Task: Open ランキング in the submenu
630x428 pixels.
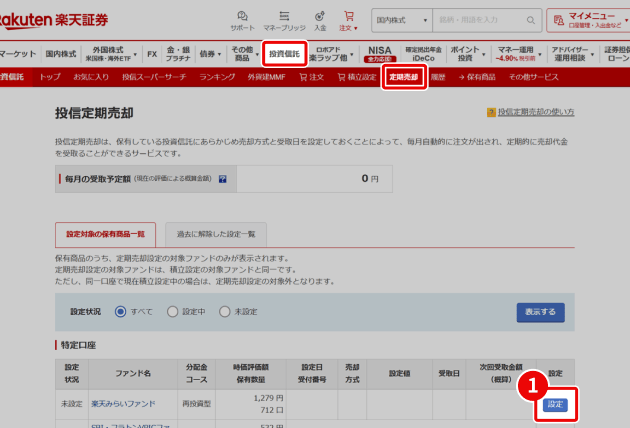Action: 217,77
